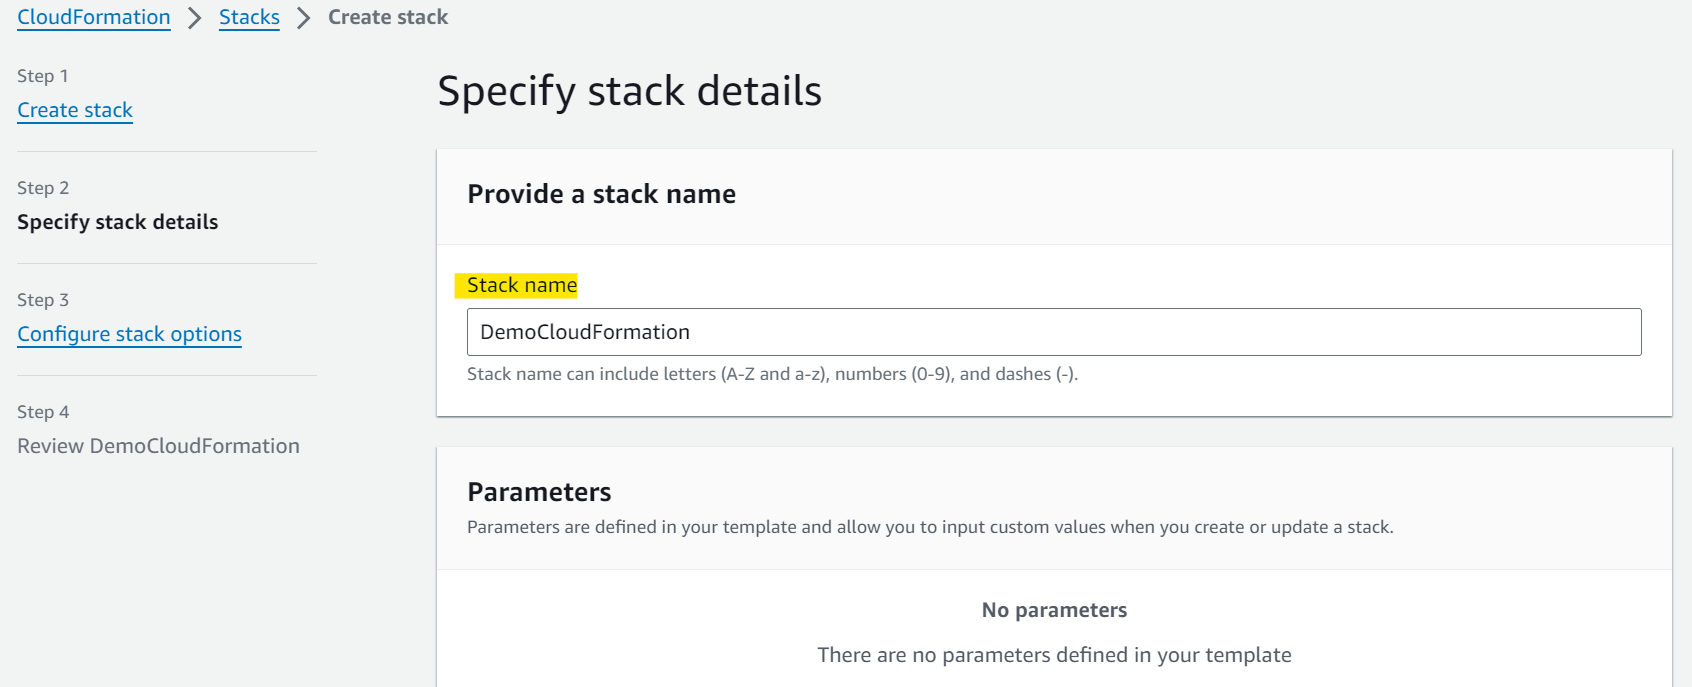Click the Step 4 label in sidebar
Screen dimensions: 1692x687
coord(43,412)
